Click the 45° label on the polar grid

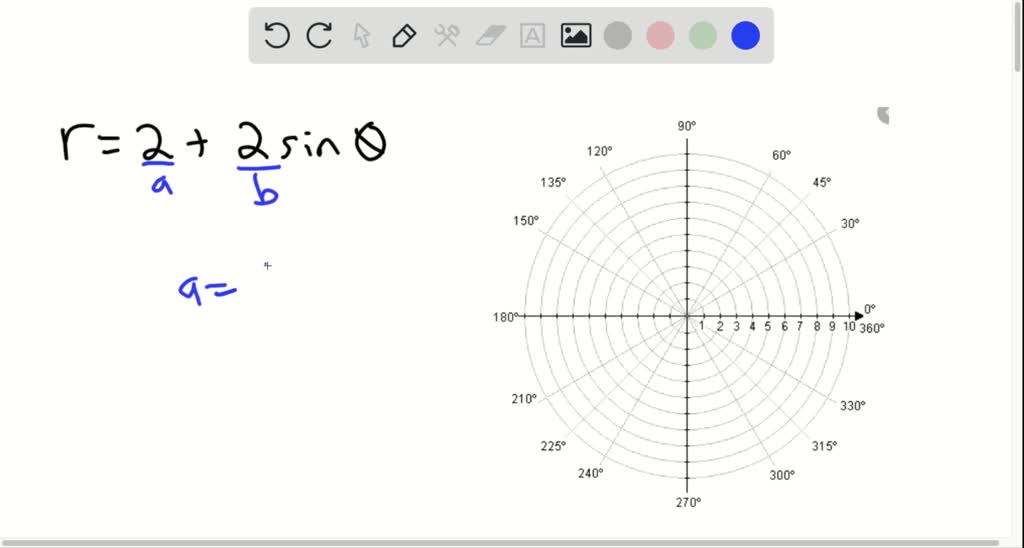tap(822, 183)
